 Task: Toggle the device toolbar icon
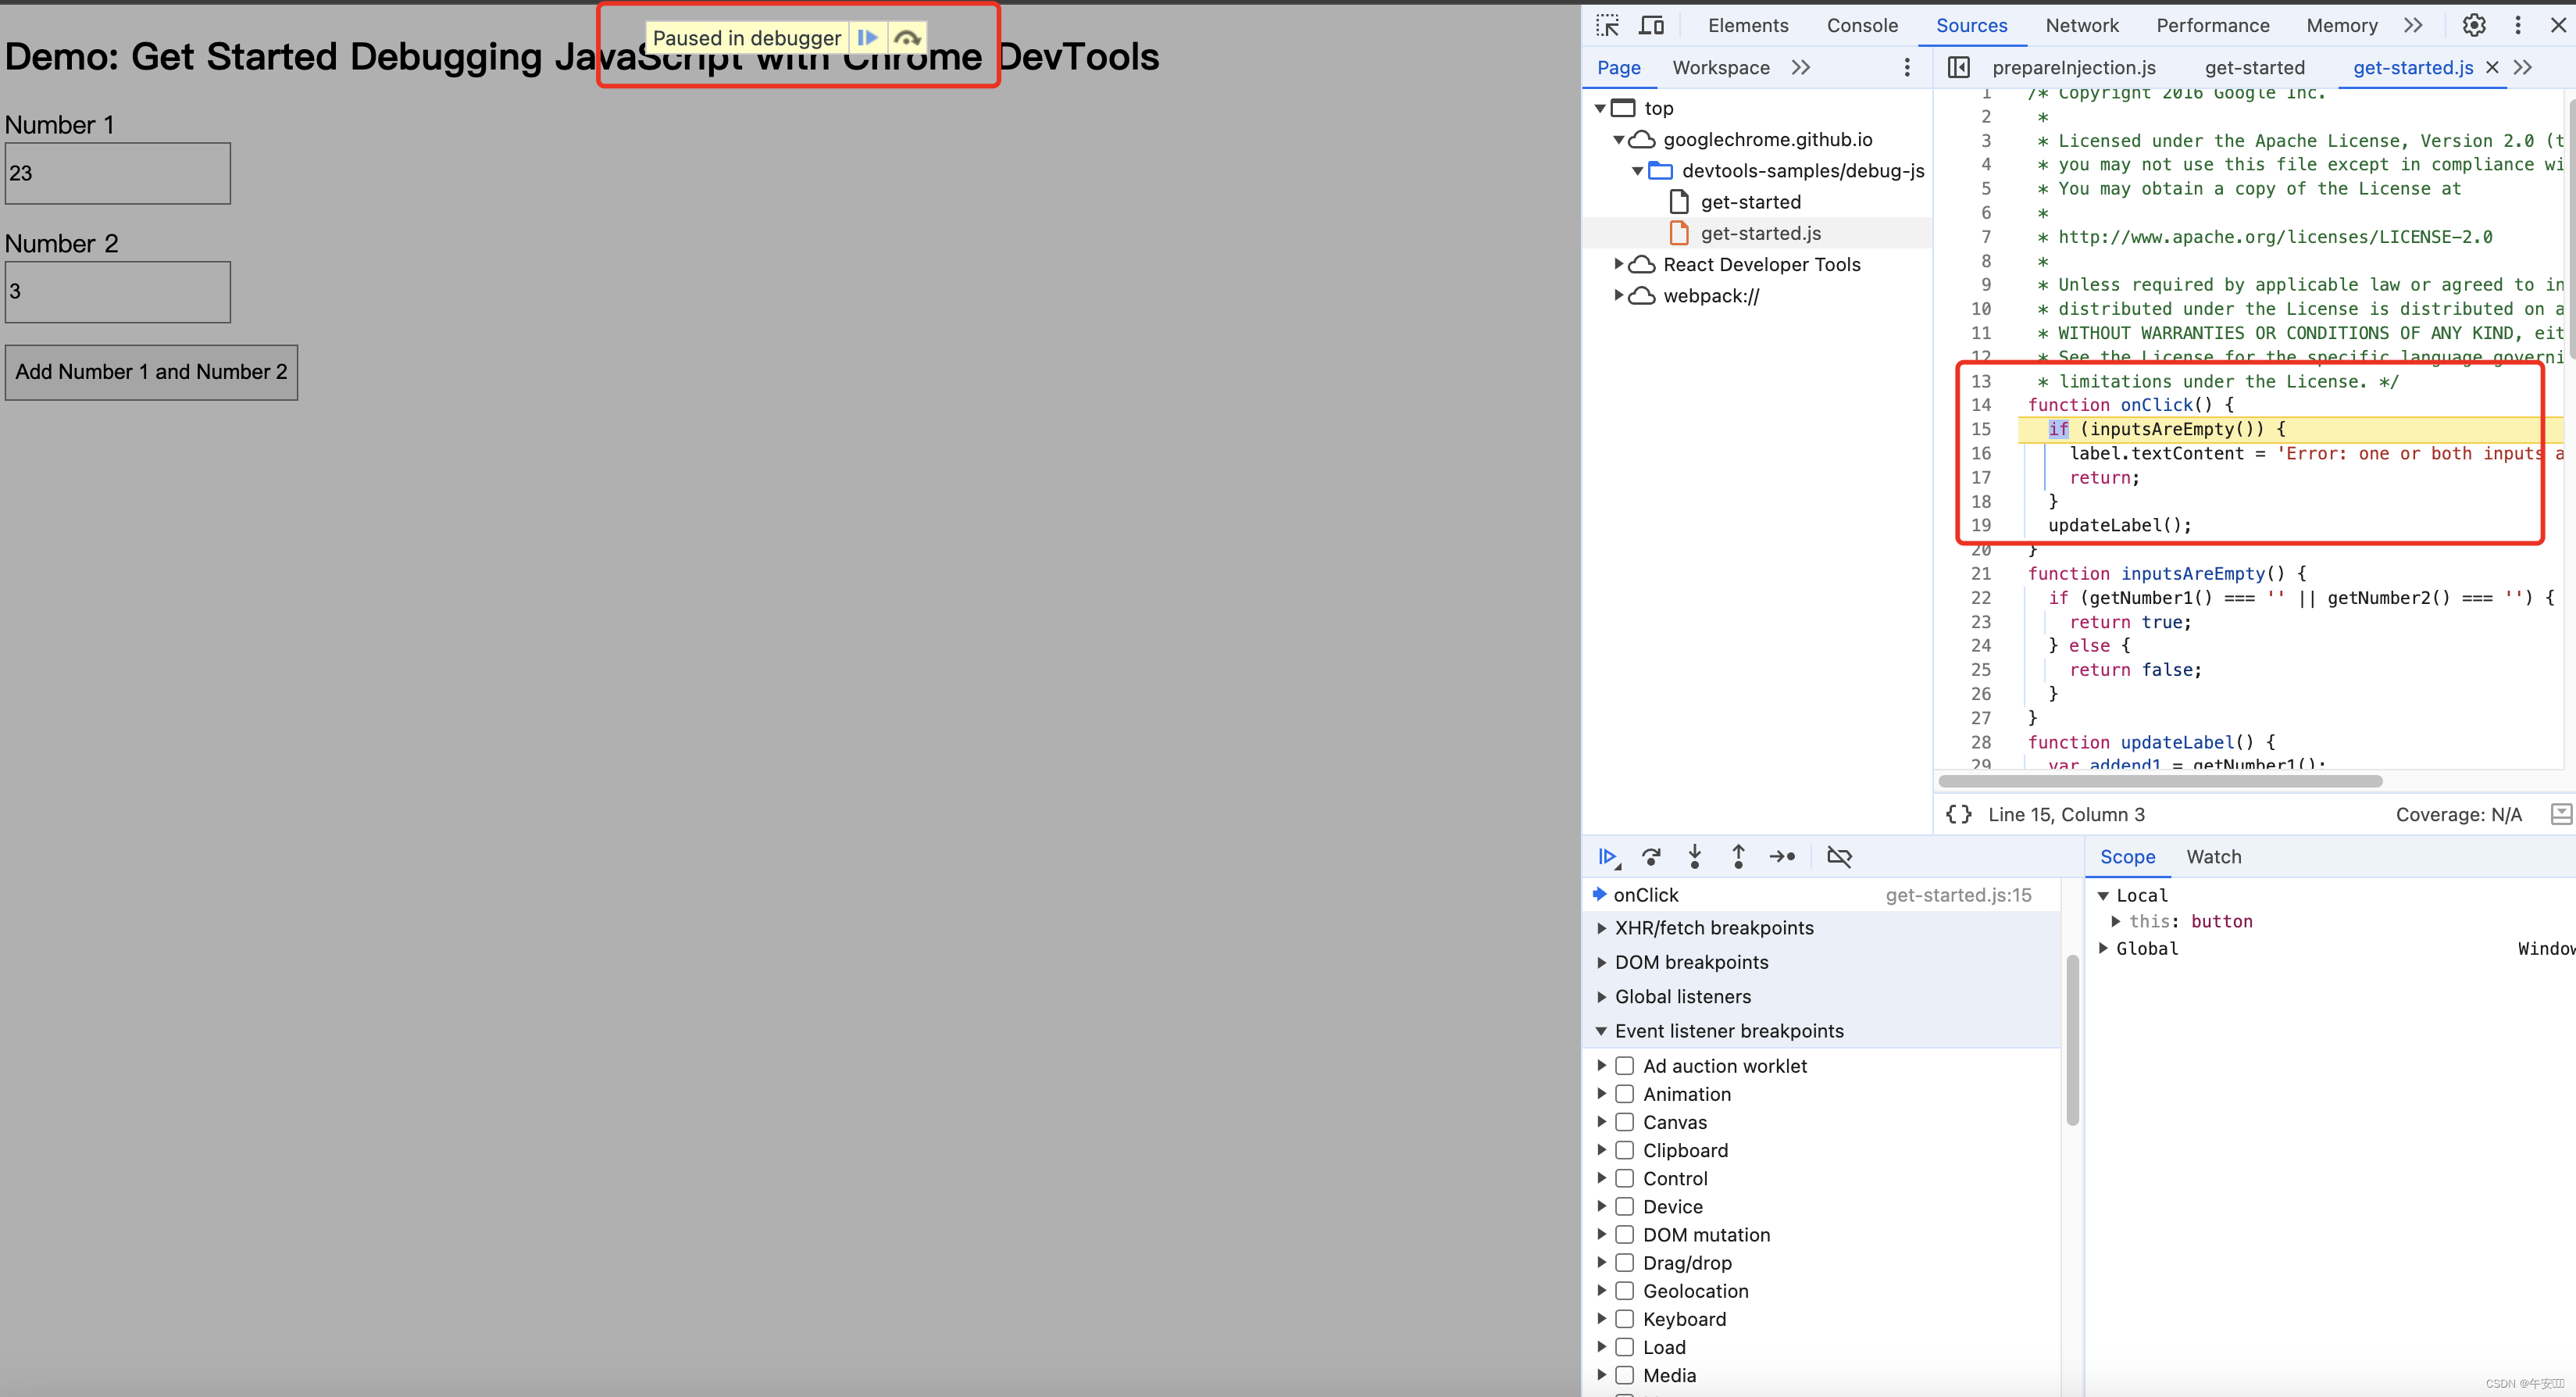click(x=1652, y=25)
